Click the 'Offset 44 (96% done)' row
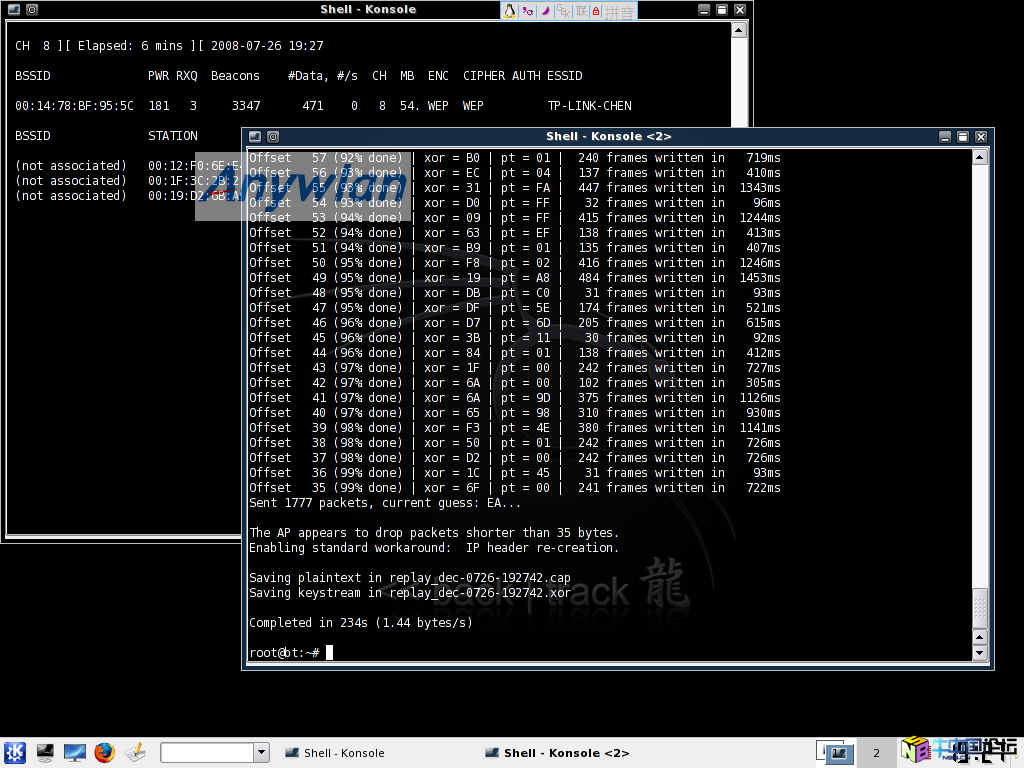This screenshot has height=768, width=1024. (515, 353)
